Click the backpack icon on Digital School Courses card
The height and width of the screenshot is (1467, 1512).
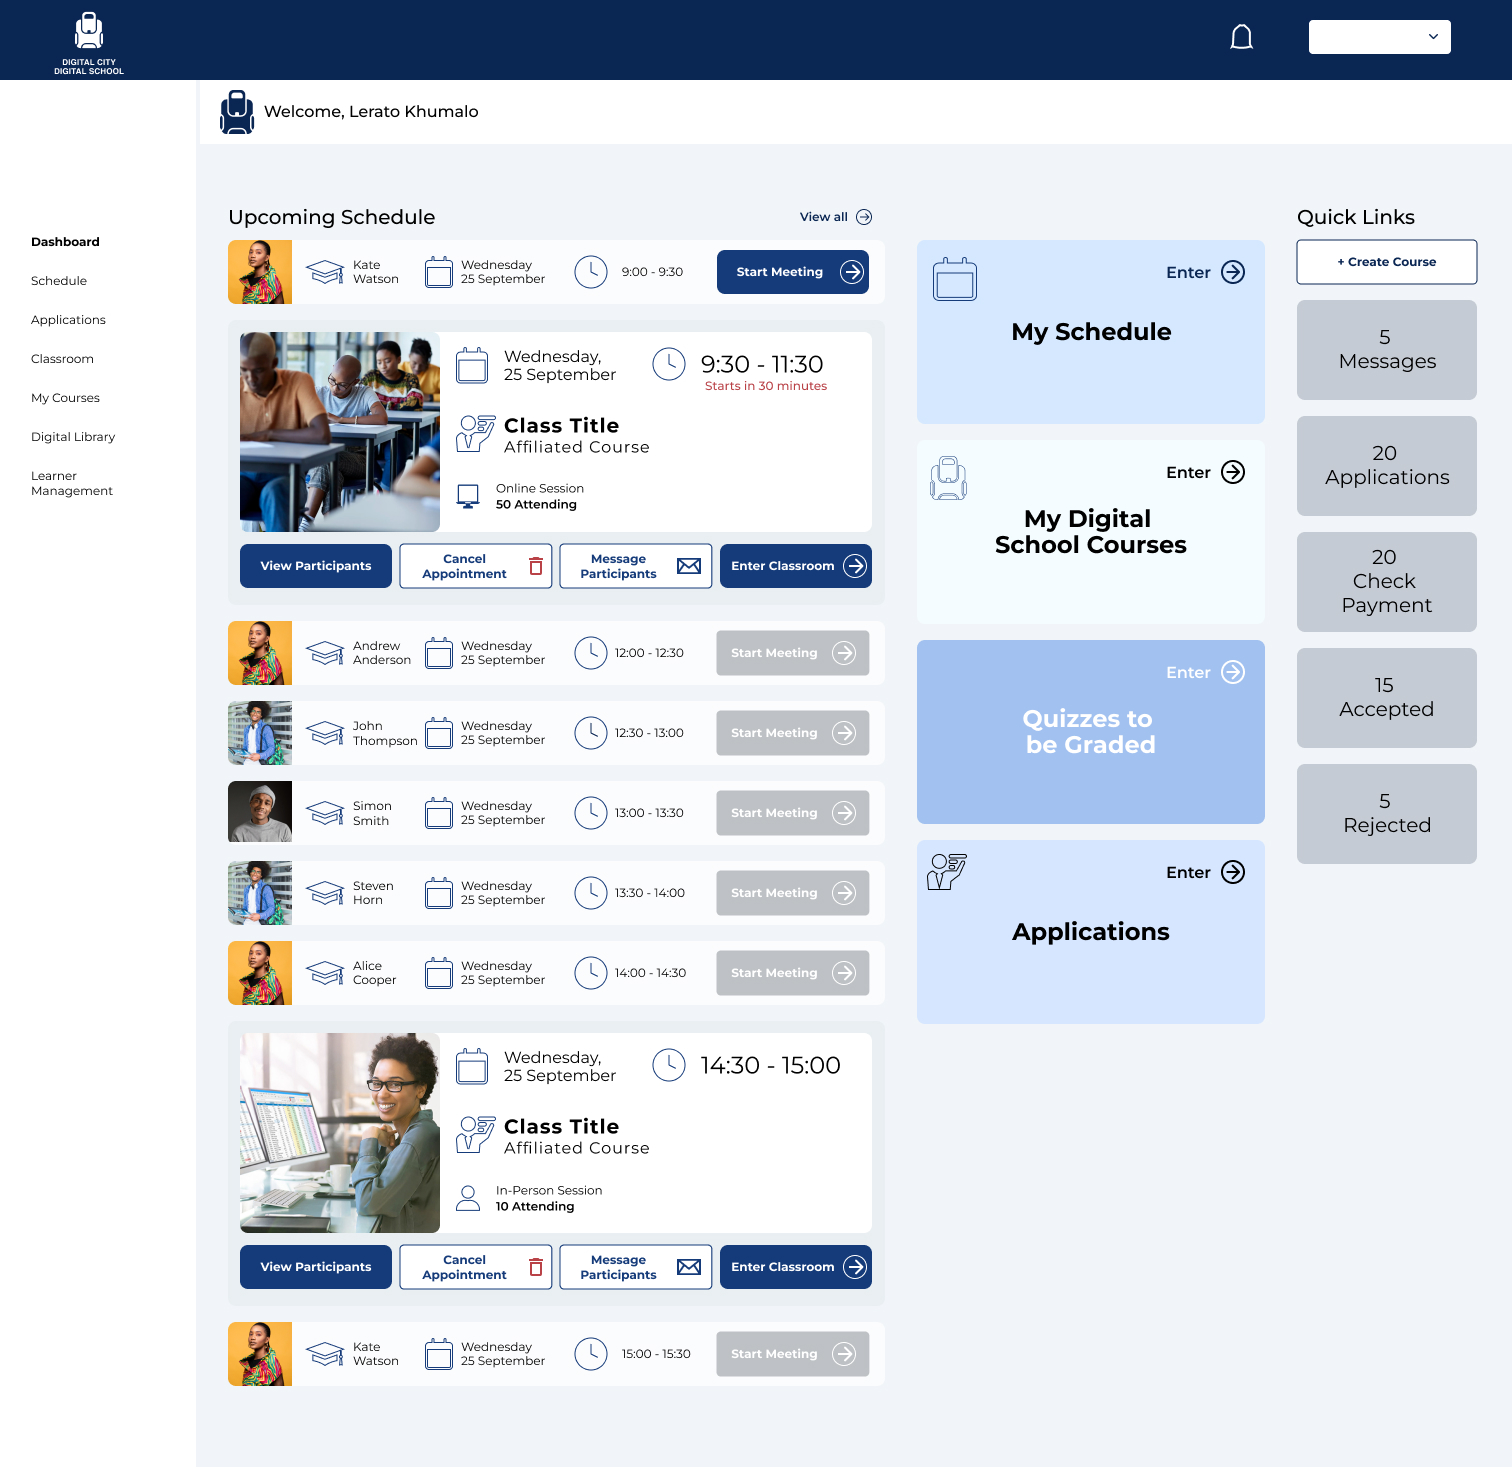point(948,478)
